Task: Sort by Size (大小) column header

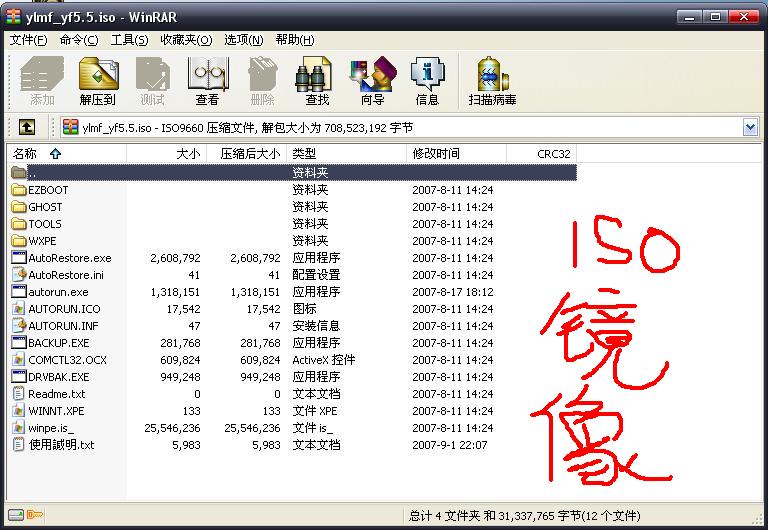Action: tap(167, 154)
